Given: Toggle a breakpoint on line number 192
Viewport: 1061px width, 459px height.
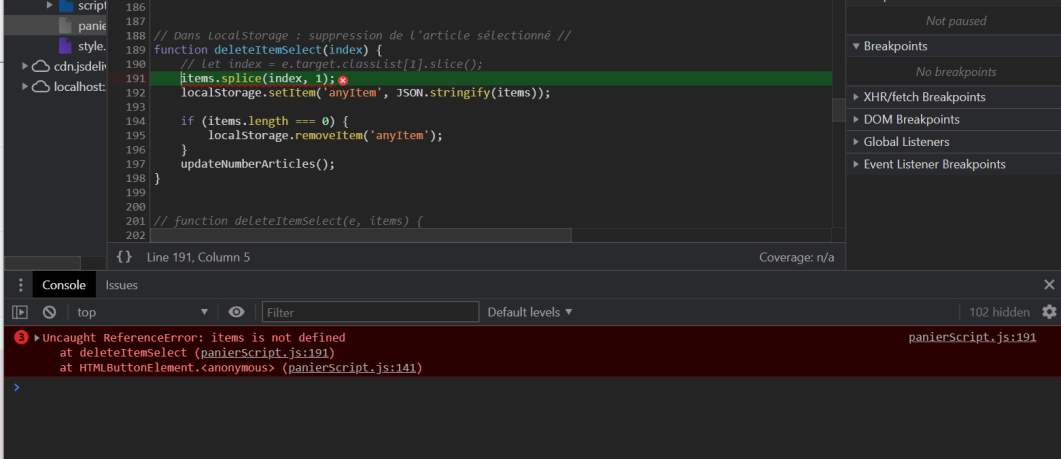Looking at the screenshot, I should (x=135, y=93).
